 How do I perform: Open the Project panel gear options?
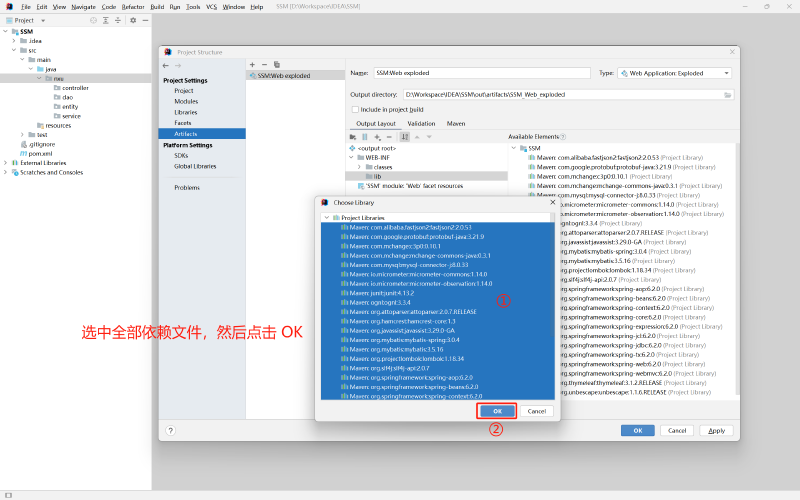point(133,20)
